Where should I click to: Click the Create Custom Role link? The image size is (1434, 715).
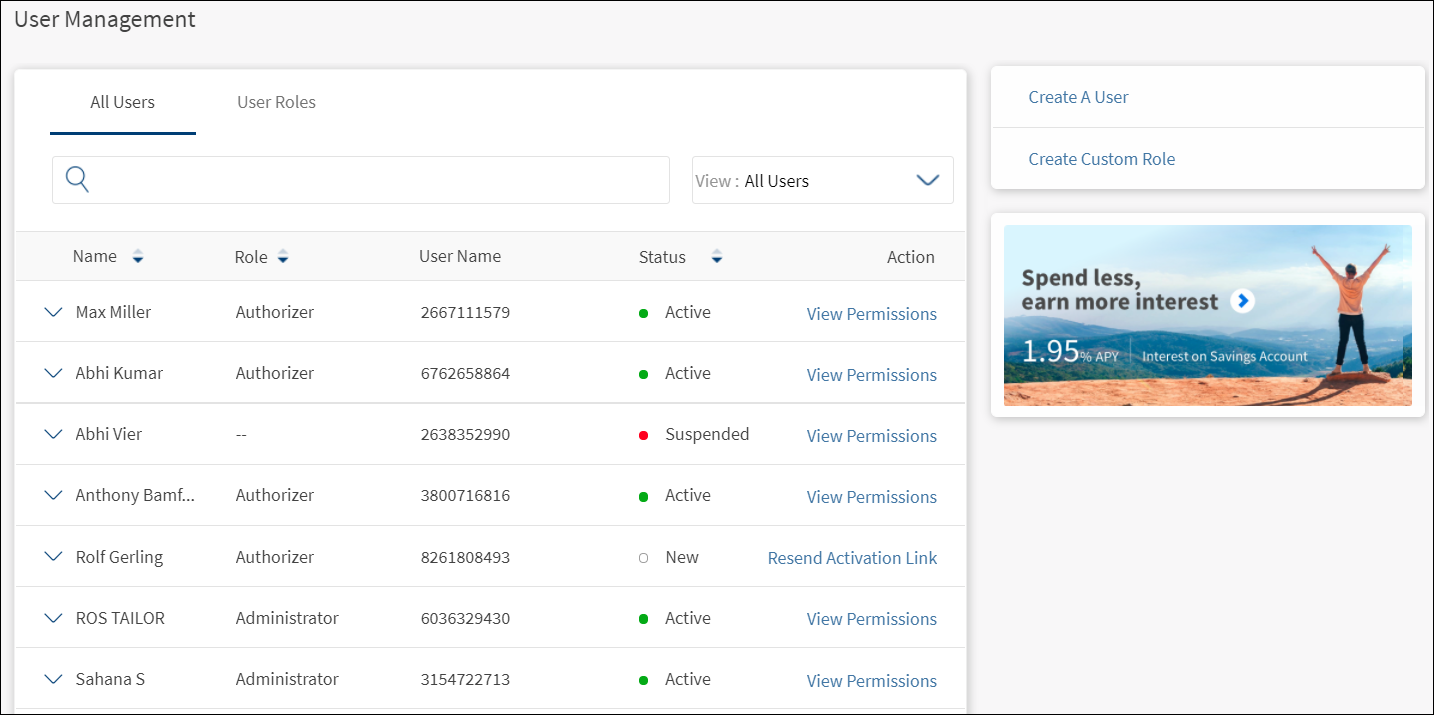tap(1101, 159)
